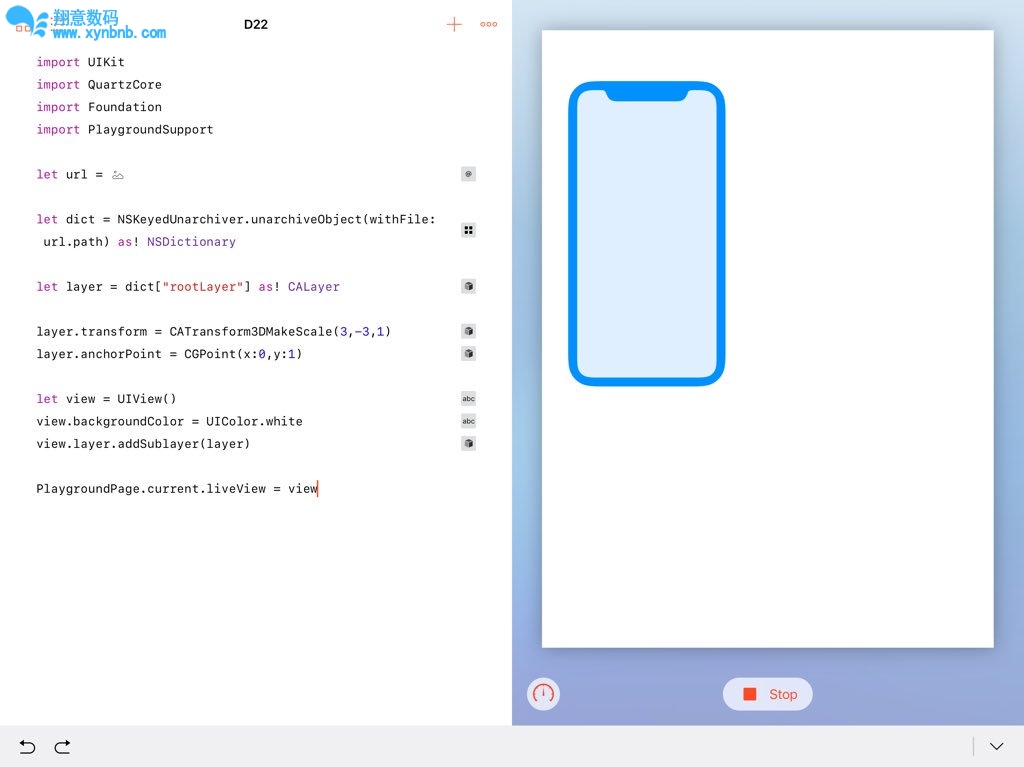The height and width of the screenshot is (767, 1024).
Task: Click the 'CALayer' type name
Action: pos(313,286)
